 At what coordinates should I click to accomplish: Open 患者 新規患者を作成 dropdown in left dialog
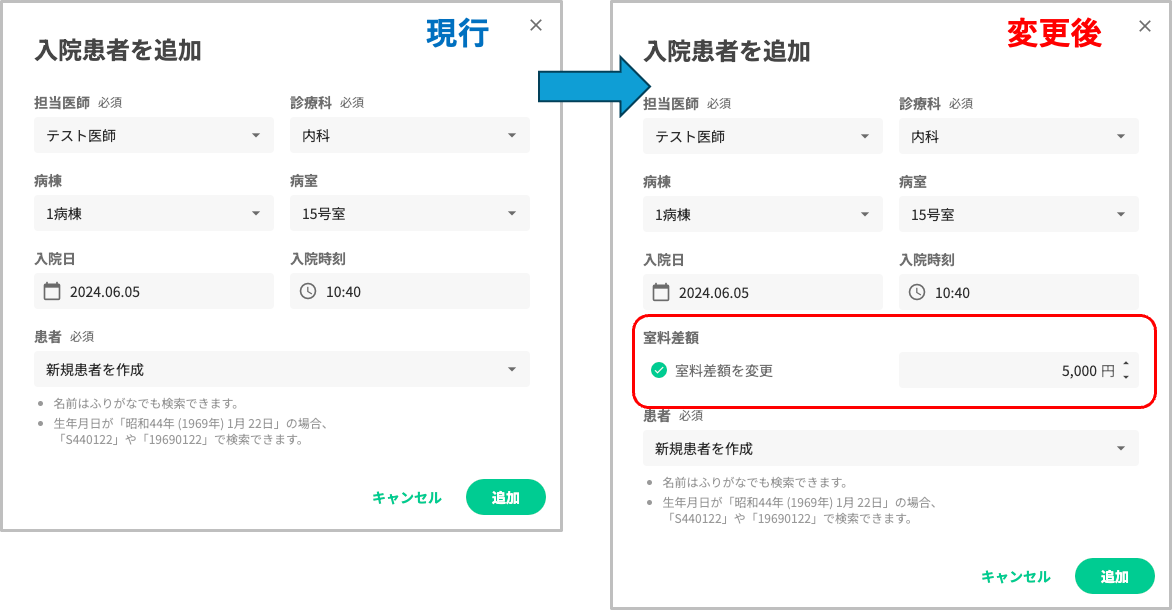click(282, 369)
